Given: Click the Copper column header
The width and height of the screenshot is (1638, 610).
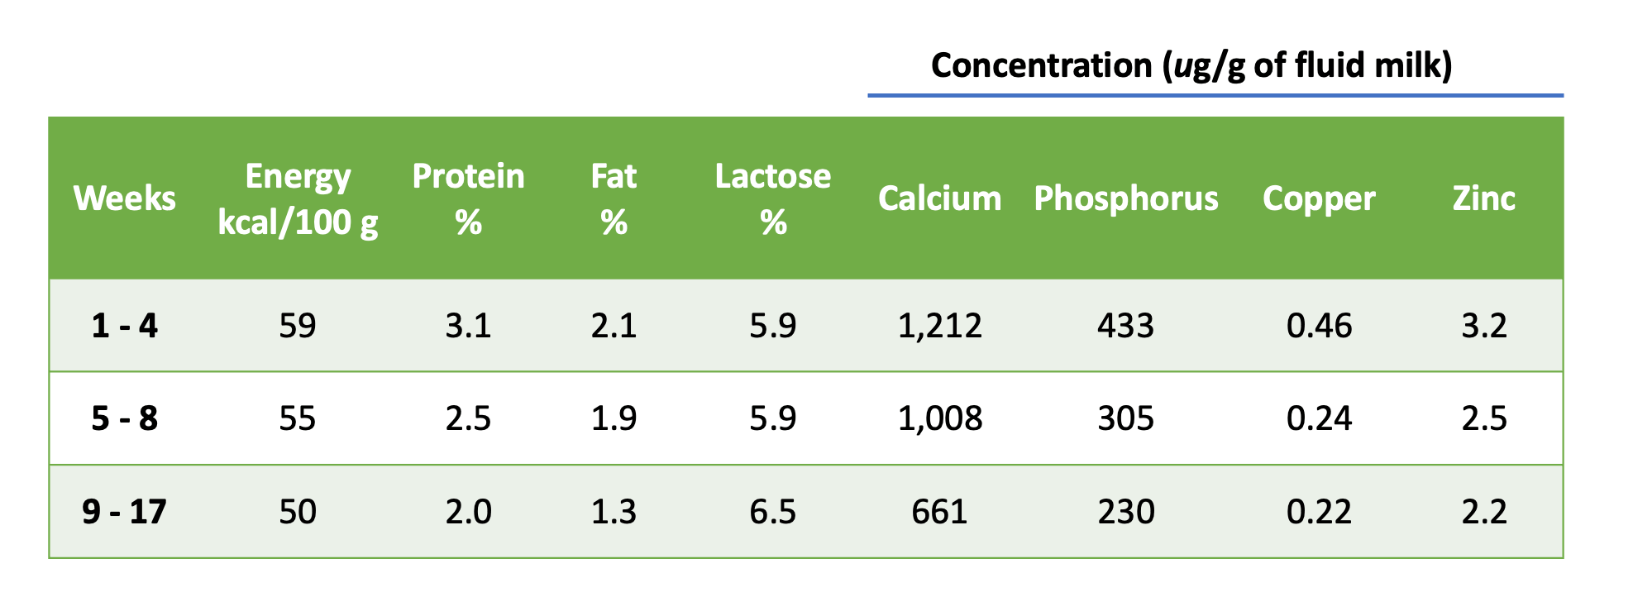Looking at the screenshot, I should click(x=1319, y=198).
